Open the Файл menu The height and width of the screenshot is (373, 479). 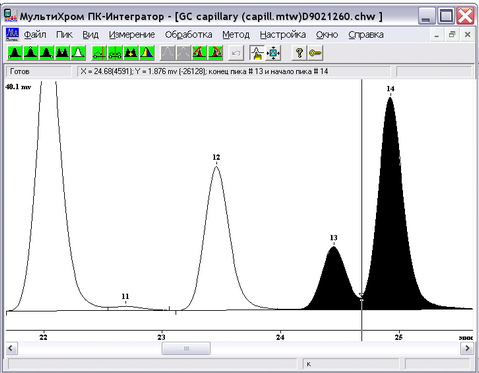(x=35, y=35)
